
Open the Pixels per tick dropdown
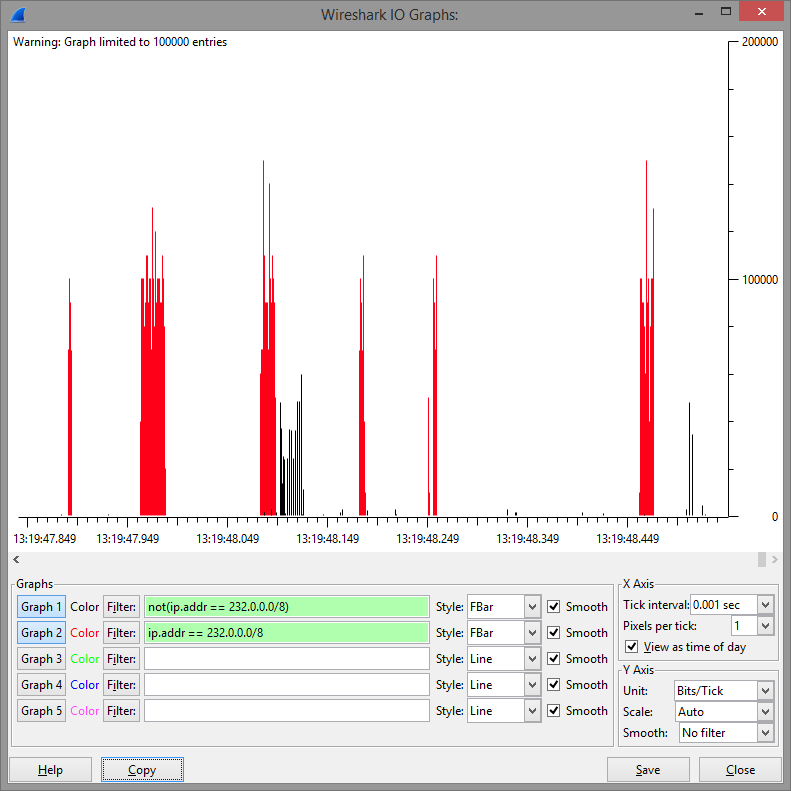click(x=765, y=626)
